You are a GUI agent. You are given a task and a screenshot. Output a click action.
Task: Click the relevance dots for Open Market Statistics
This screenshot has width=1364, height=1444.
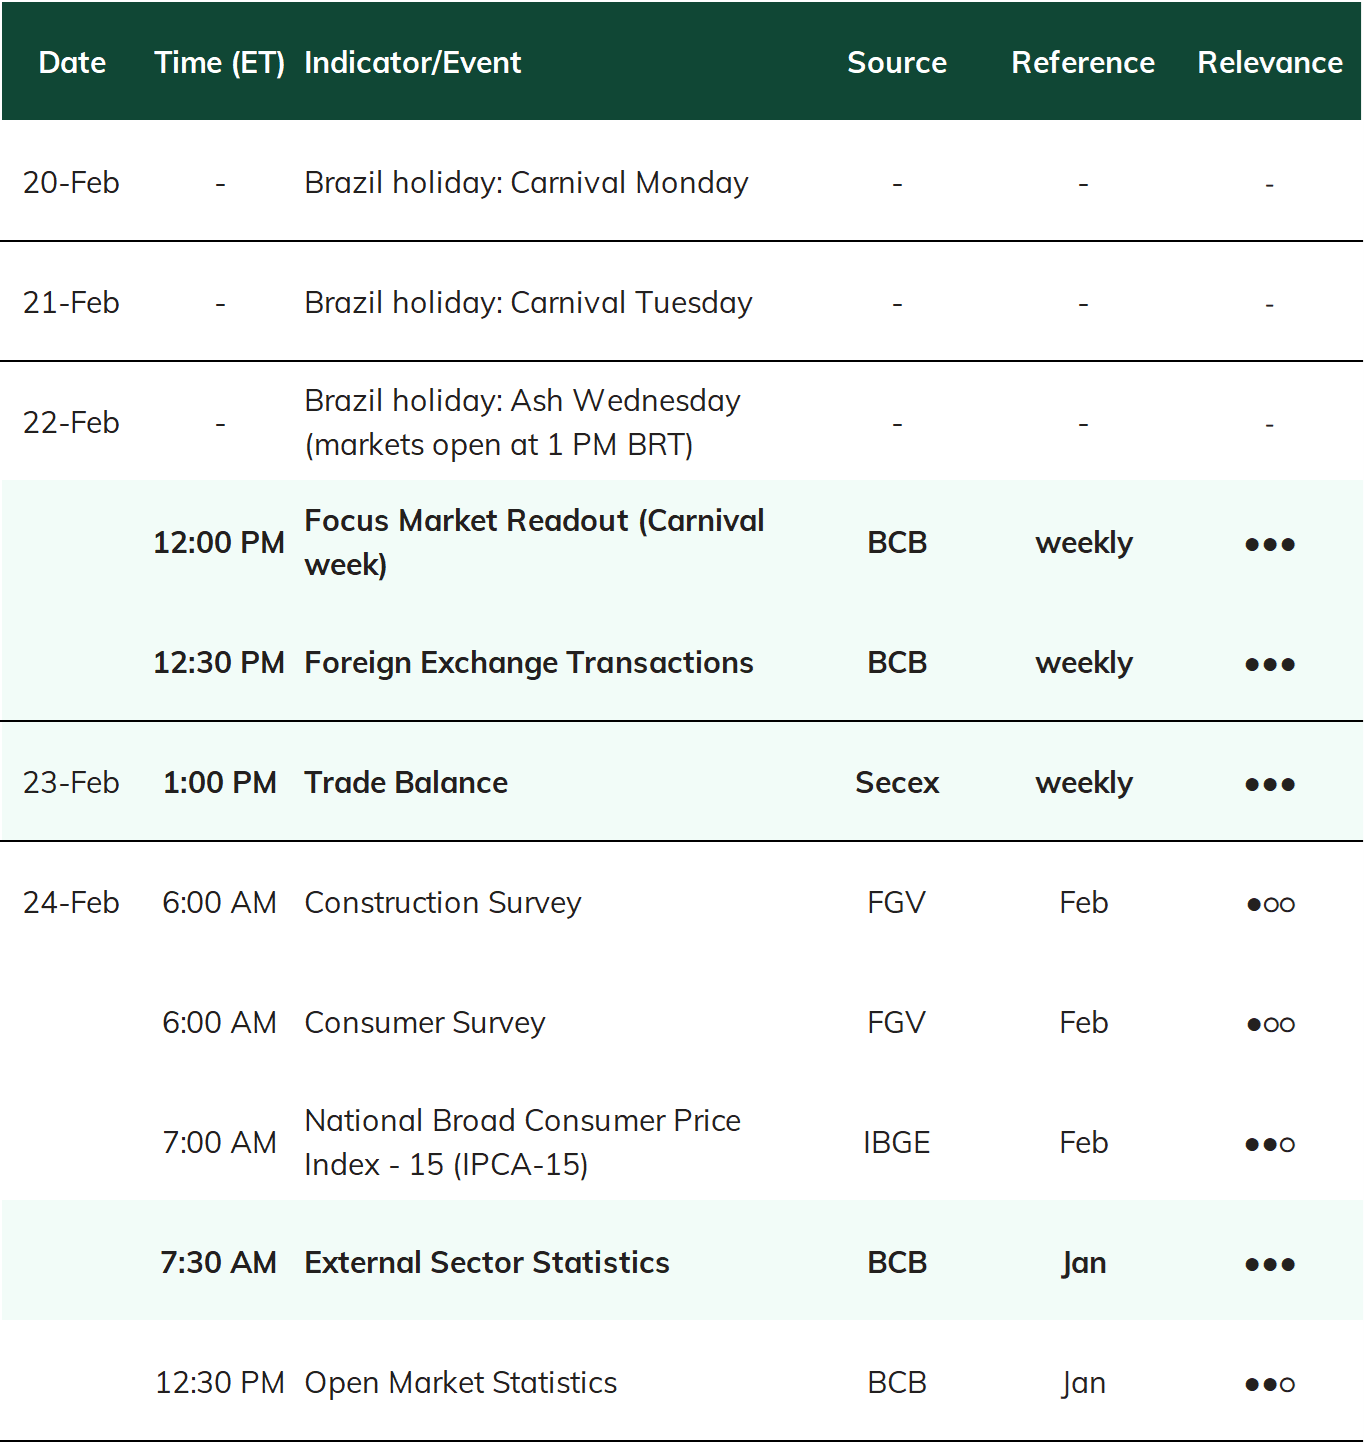[x=1270, y=1385]
